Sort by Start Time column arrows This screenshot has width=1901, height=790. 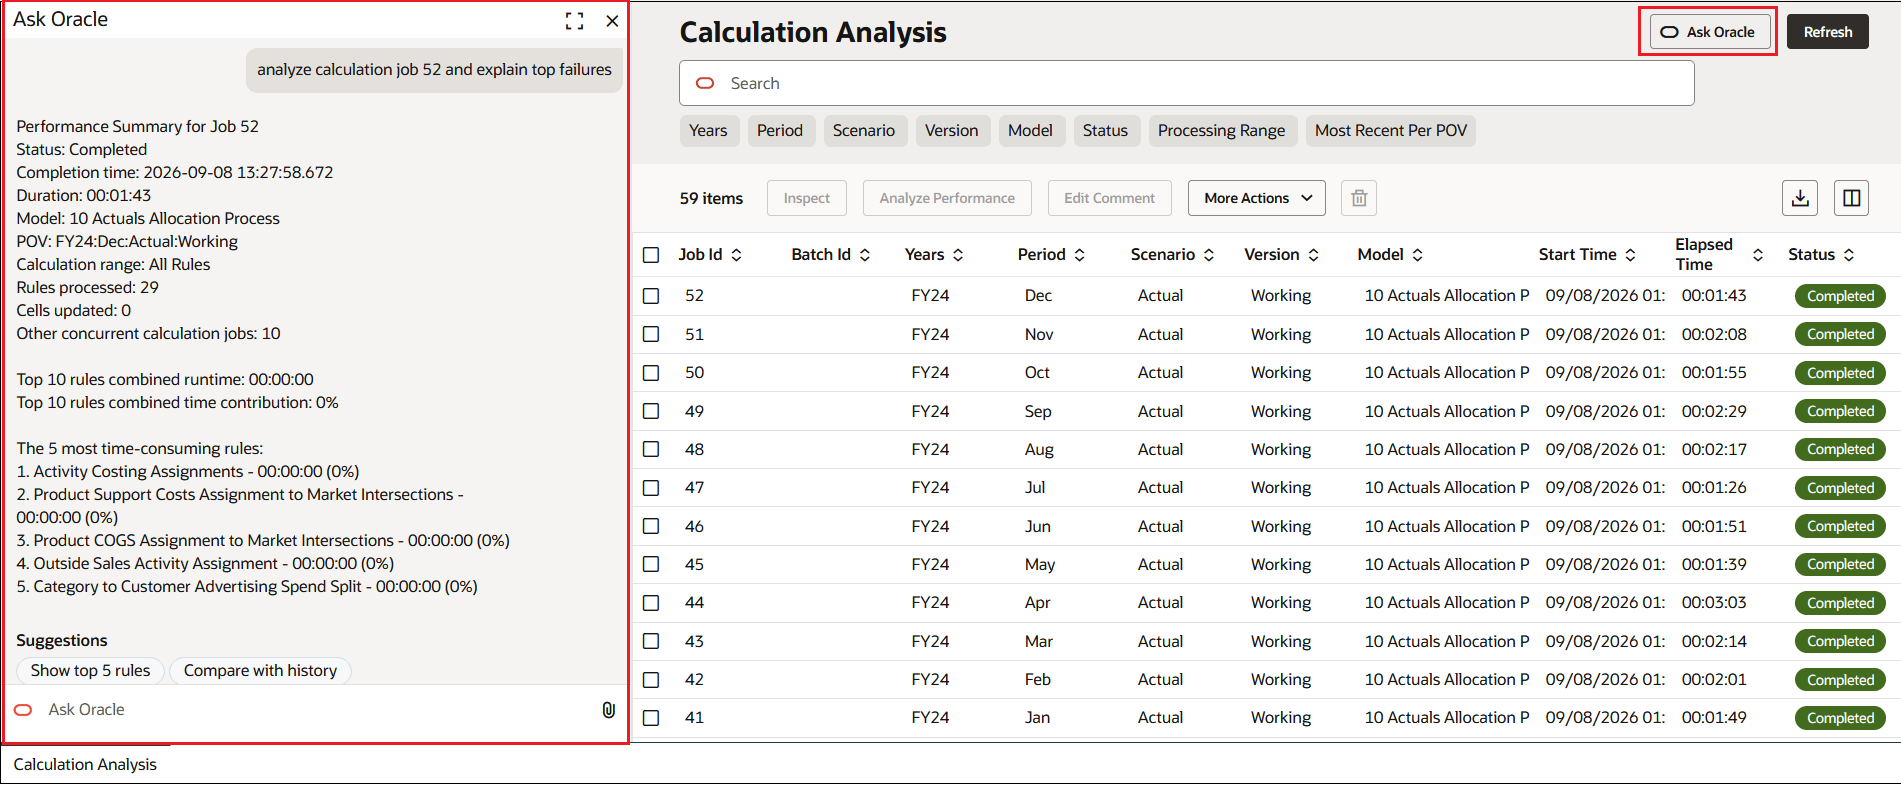point(1631,255)
